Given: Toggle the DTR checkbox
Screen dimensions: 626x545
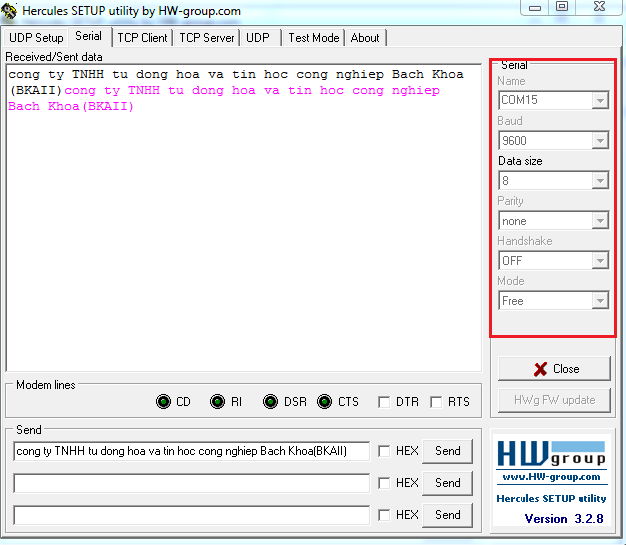Looking at the screenshot, I should [x=384, y=402].
